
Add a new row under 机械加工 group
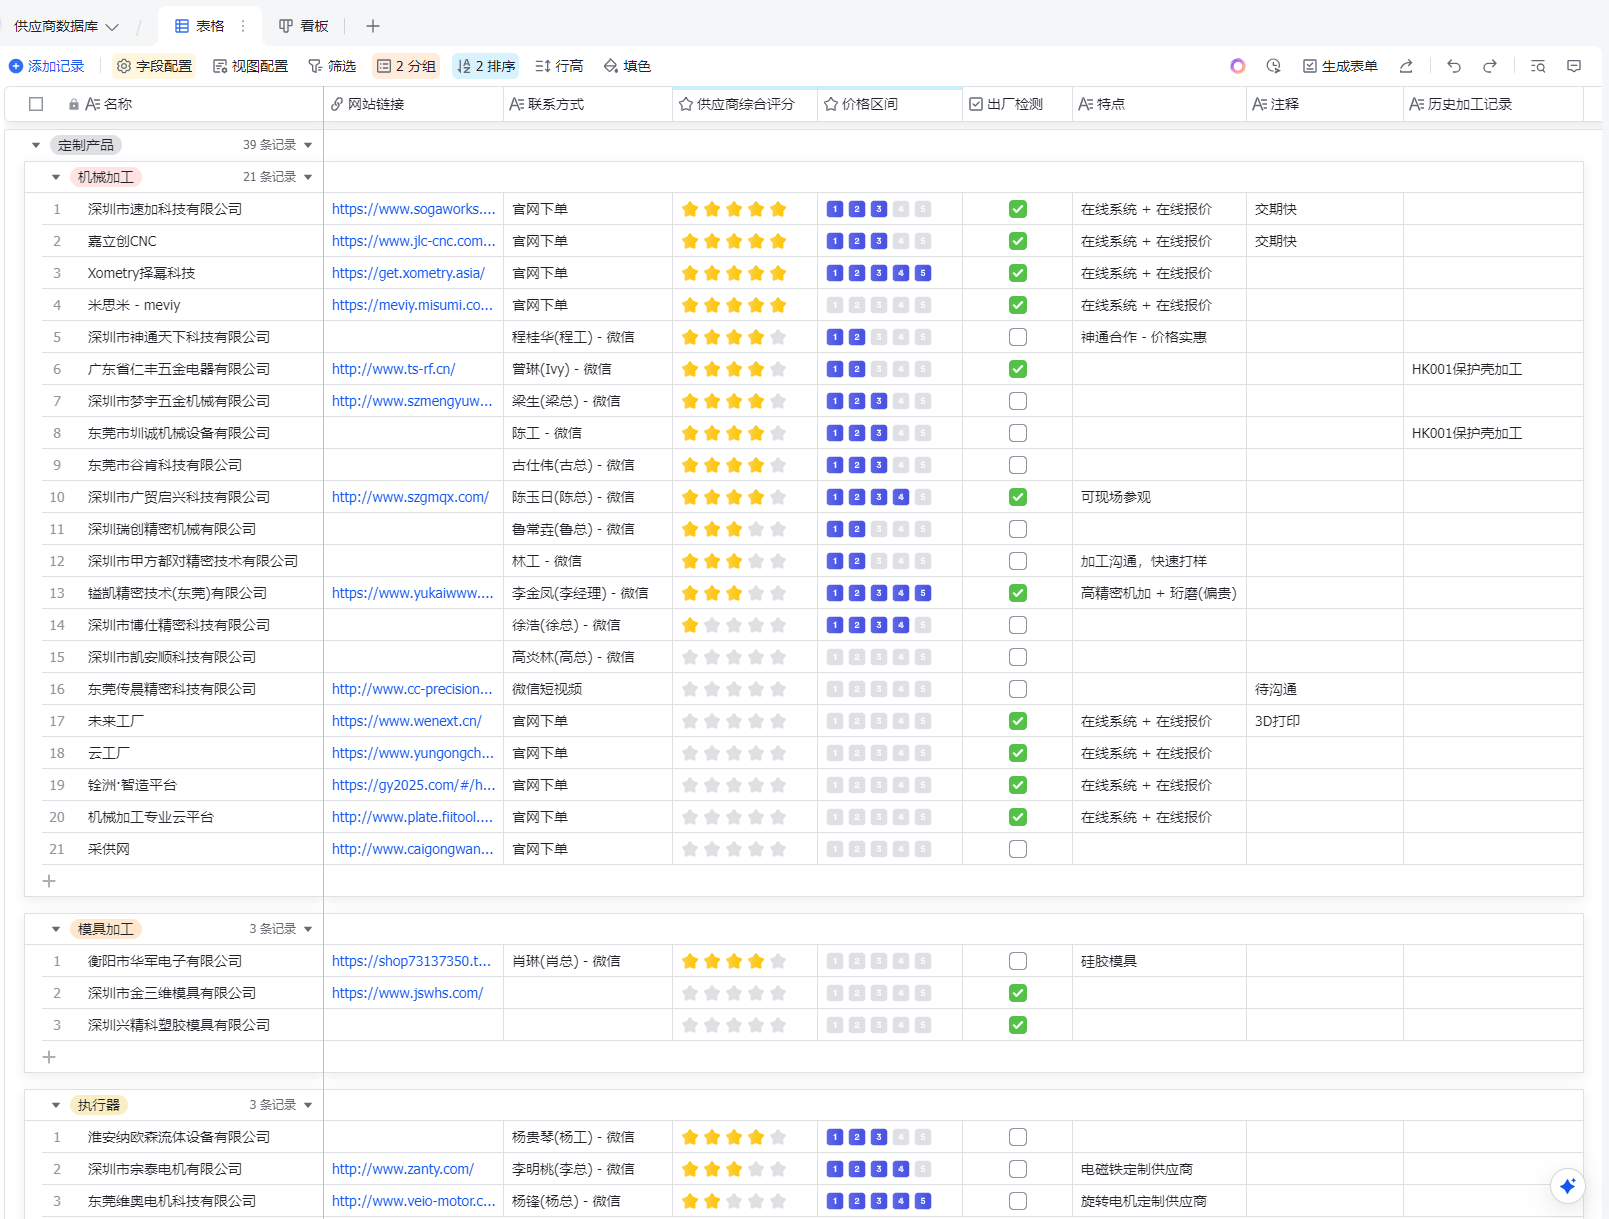tap(49, 881)
